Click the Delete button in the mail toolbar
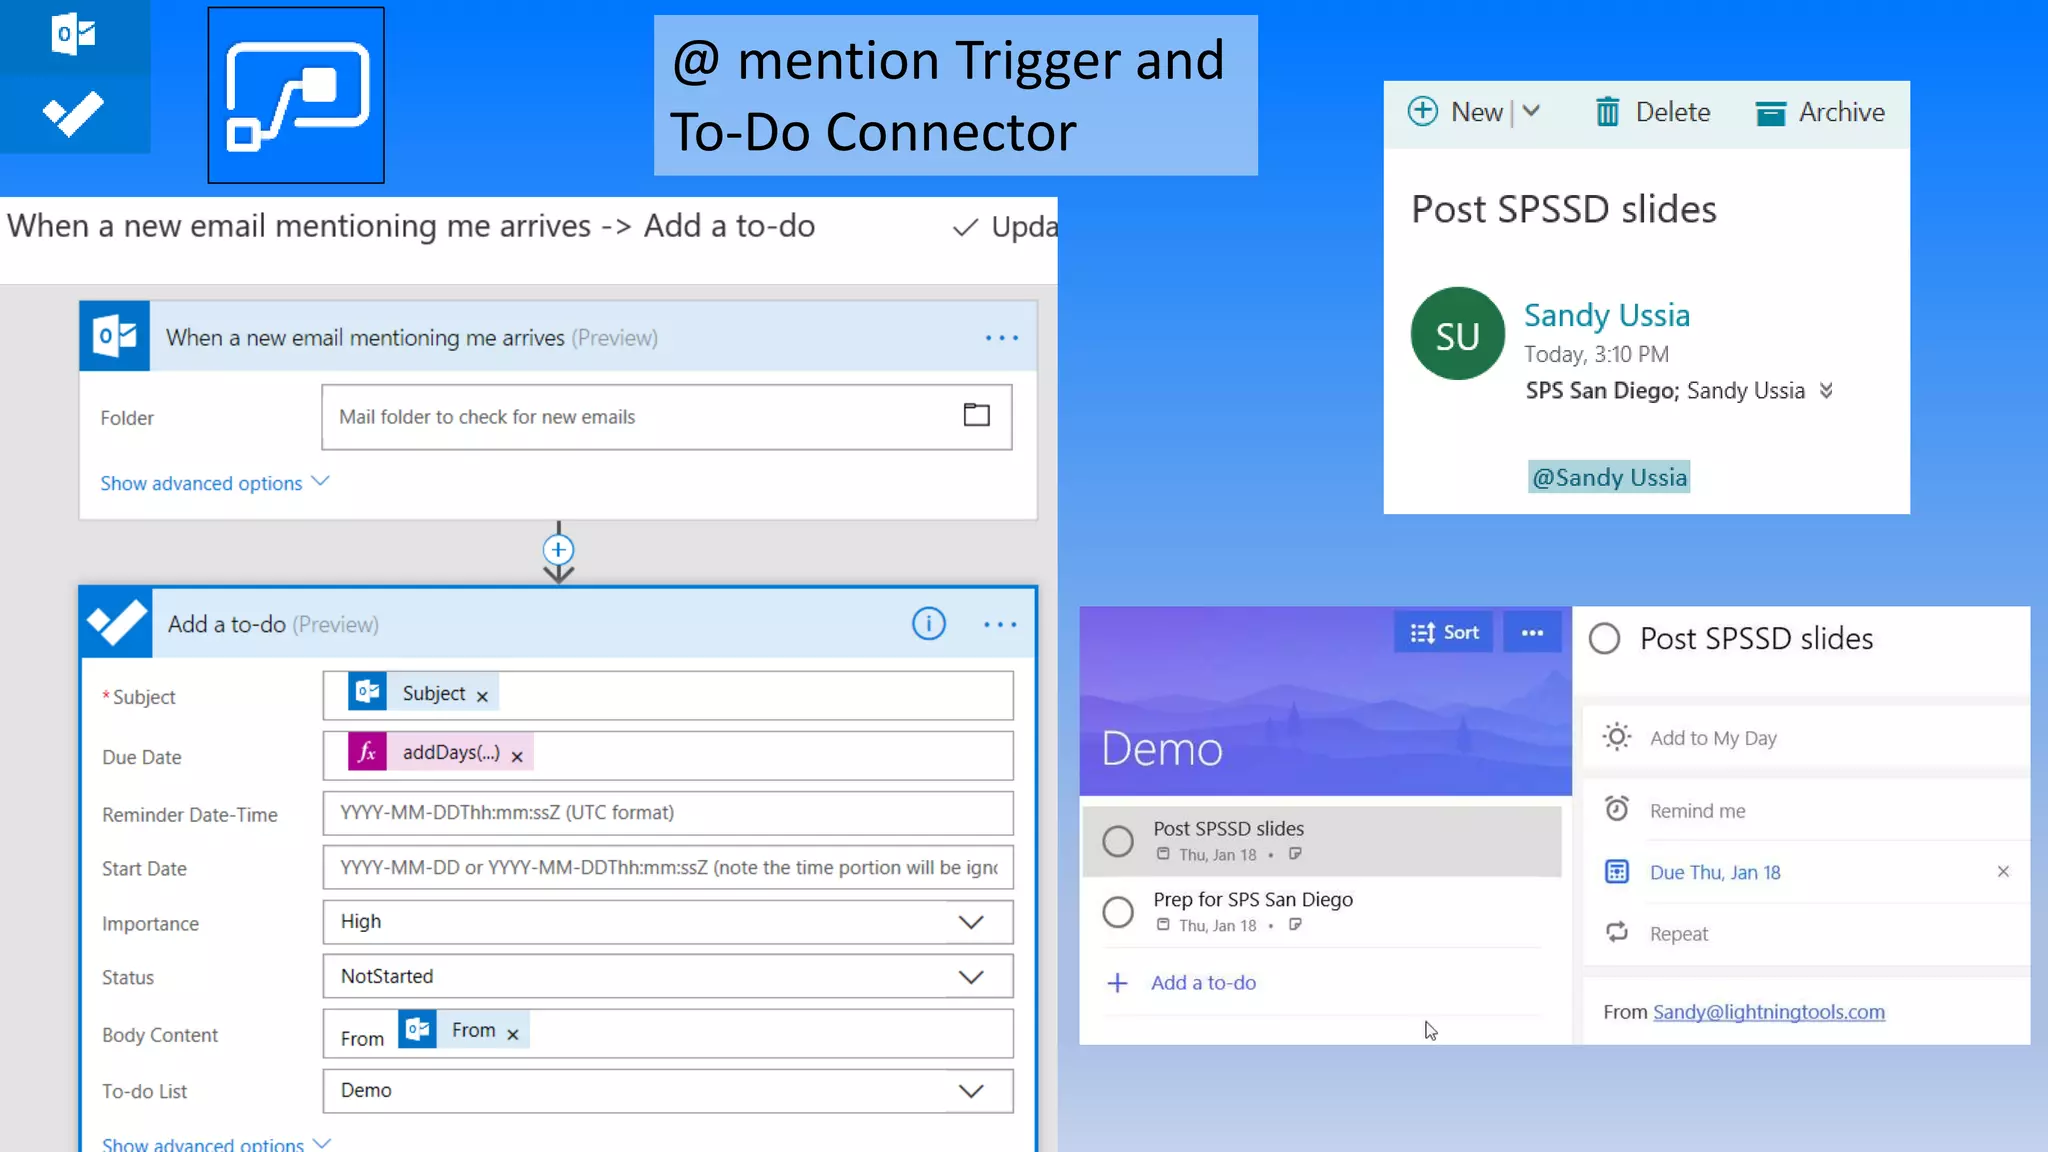The width and height of the screenshot is (2048, 1152). click(1653, 112)
